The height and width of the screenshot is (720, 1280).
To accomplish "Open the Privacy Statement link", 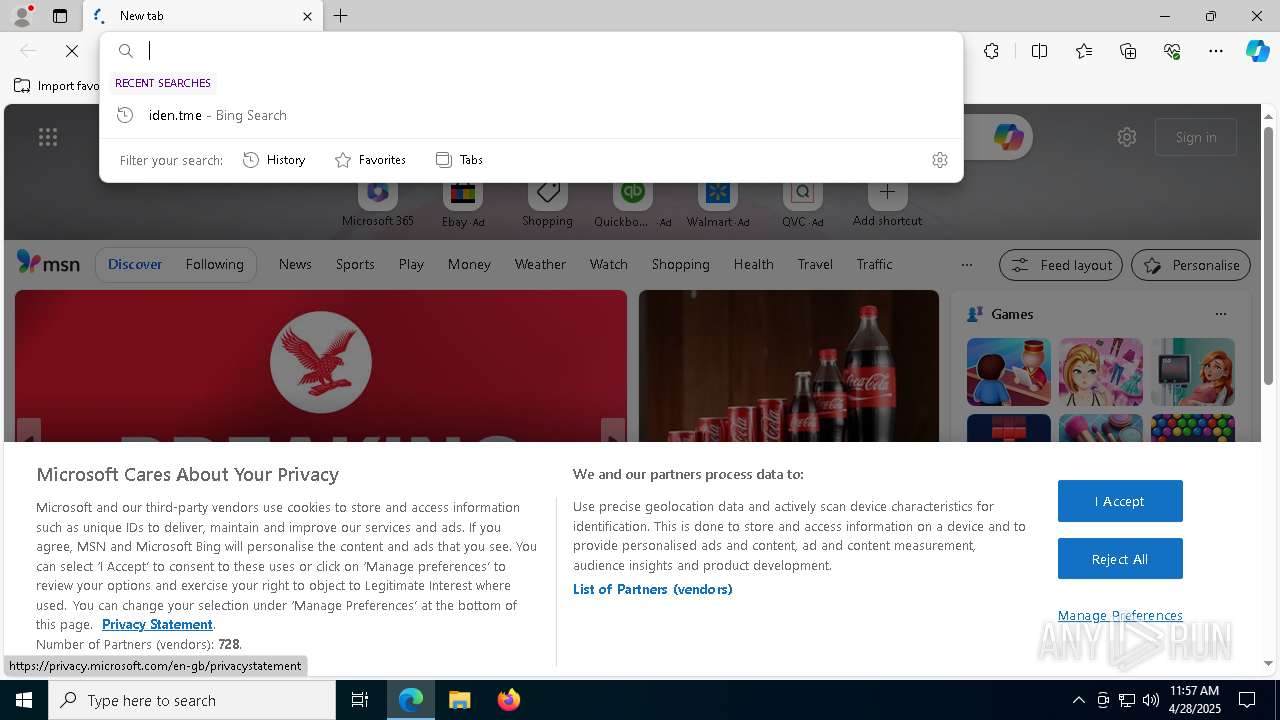I will click(x=157, y=624).
